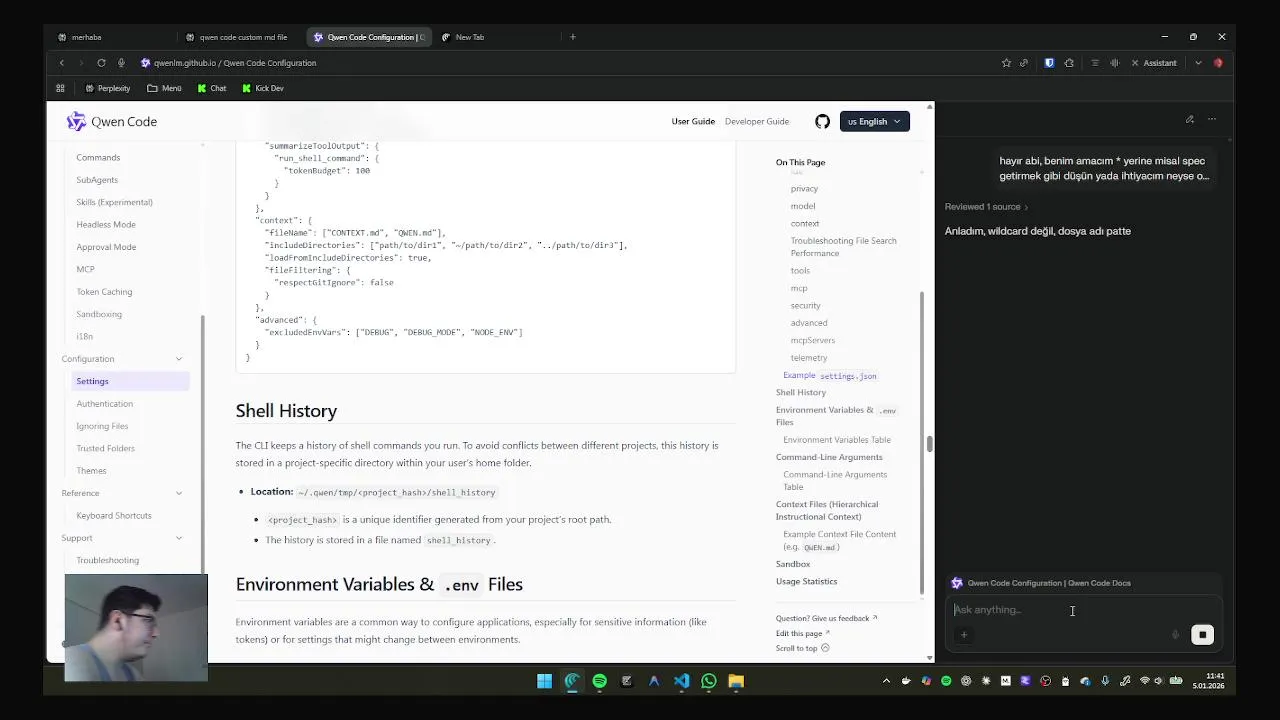Viewport: 1280px width, 720px height.
Task: Collapse the Support sidebar section
Action: pos(179,538)
